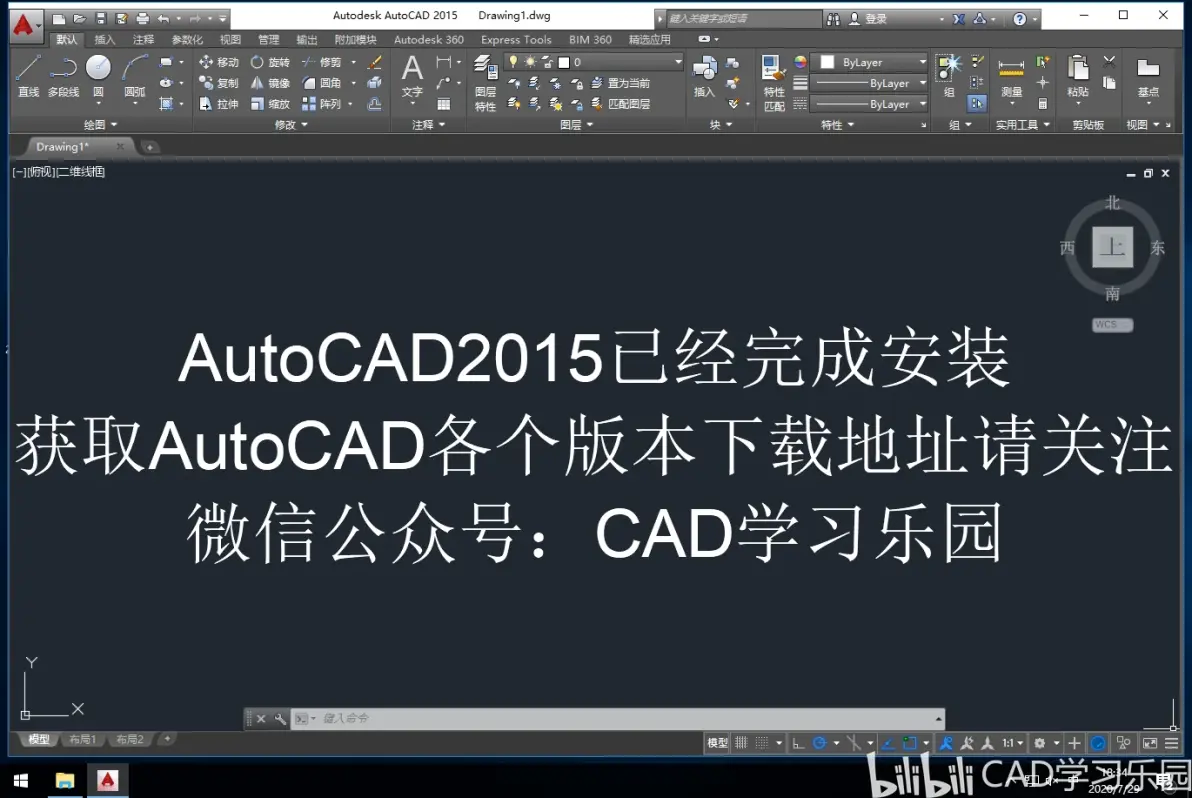Image resolution: width=1192 pixels, height=798 pixels.
Task: Open the Express Tools ribbon tab
Action: pos(516,40)
